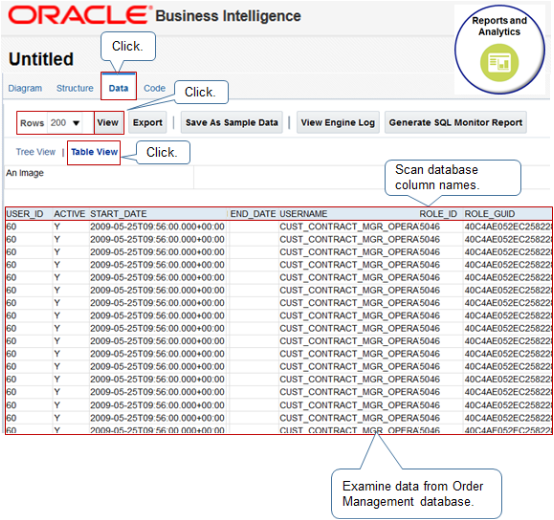Switch to the Structure tab
Viewport: 554px width, 520px height.
(75, 88)
